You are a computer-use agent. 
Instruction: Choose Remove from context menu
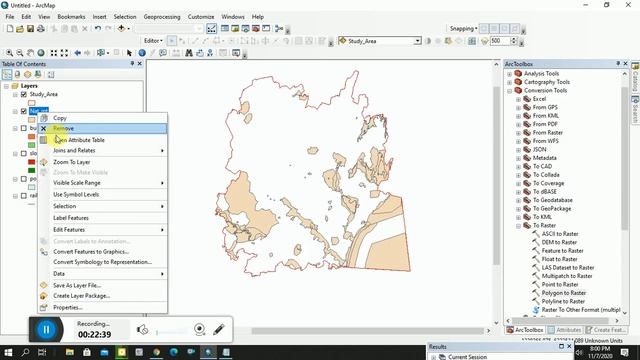click(x=102, y=128)
